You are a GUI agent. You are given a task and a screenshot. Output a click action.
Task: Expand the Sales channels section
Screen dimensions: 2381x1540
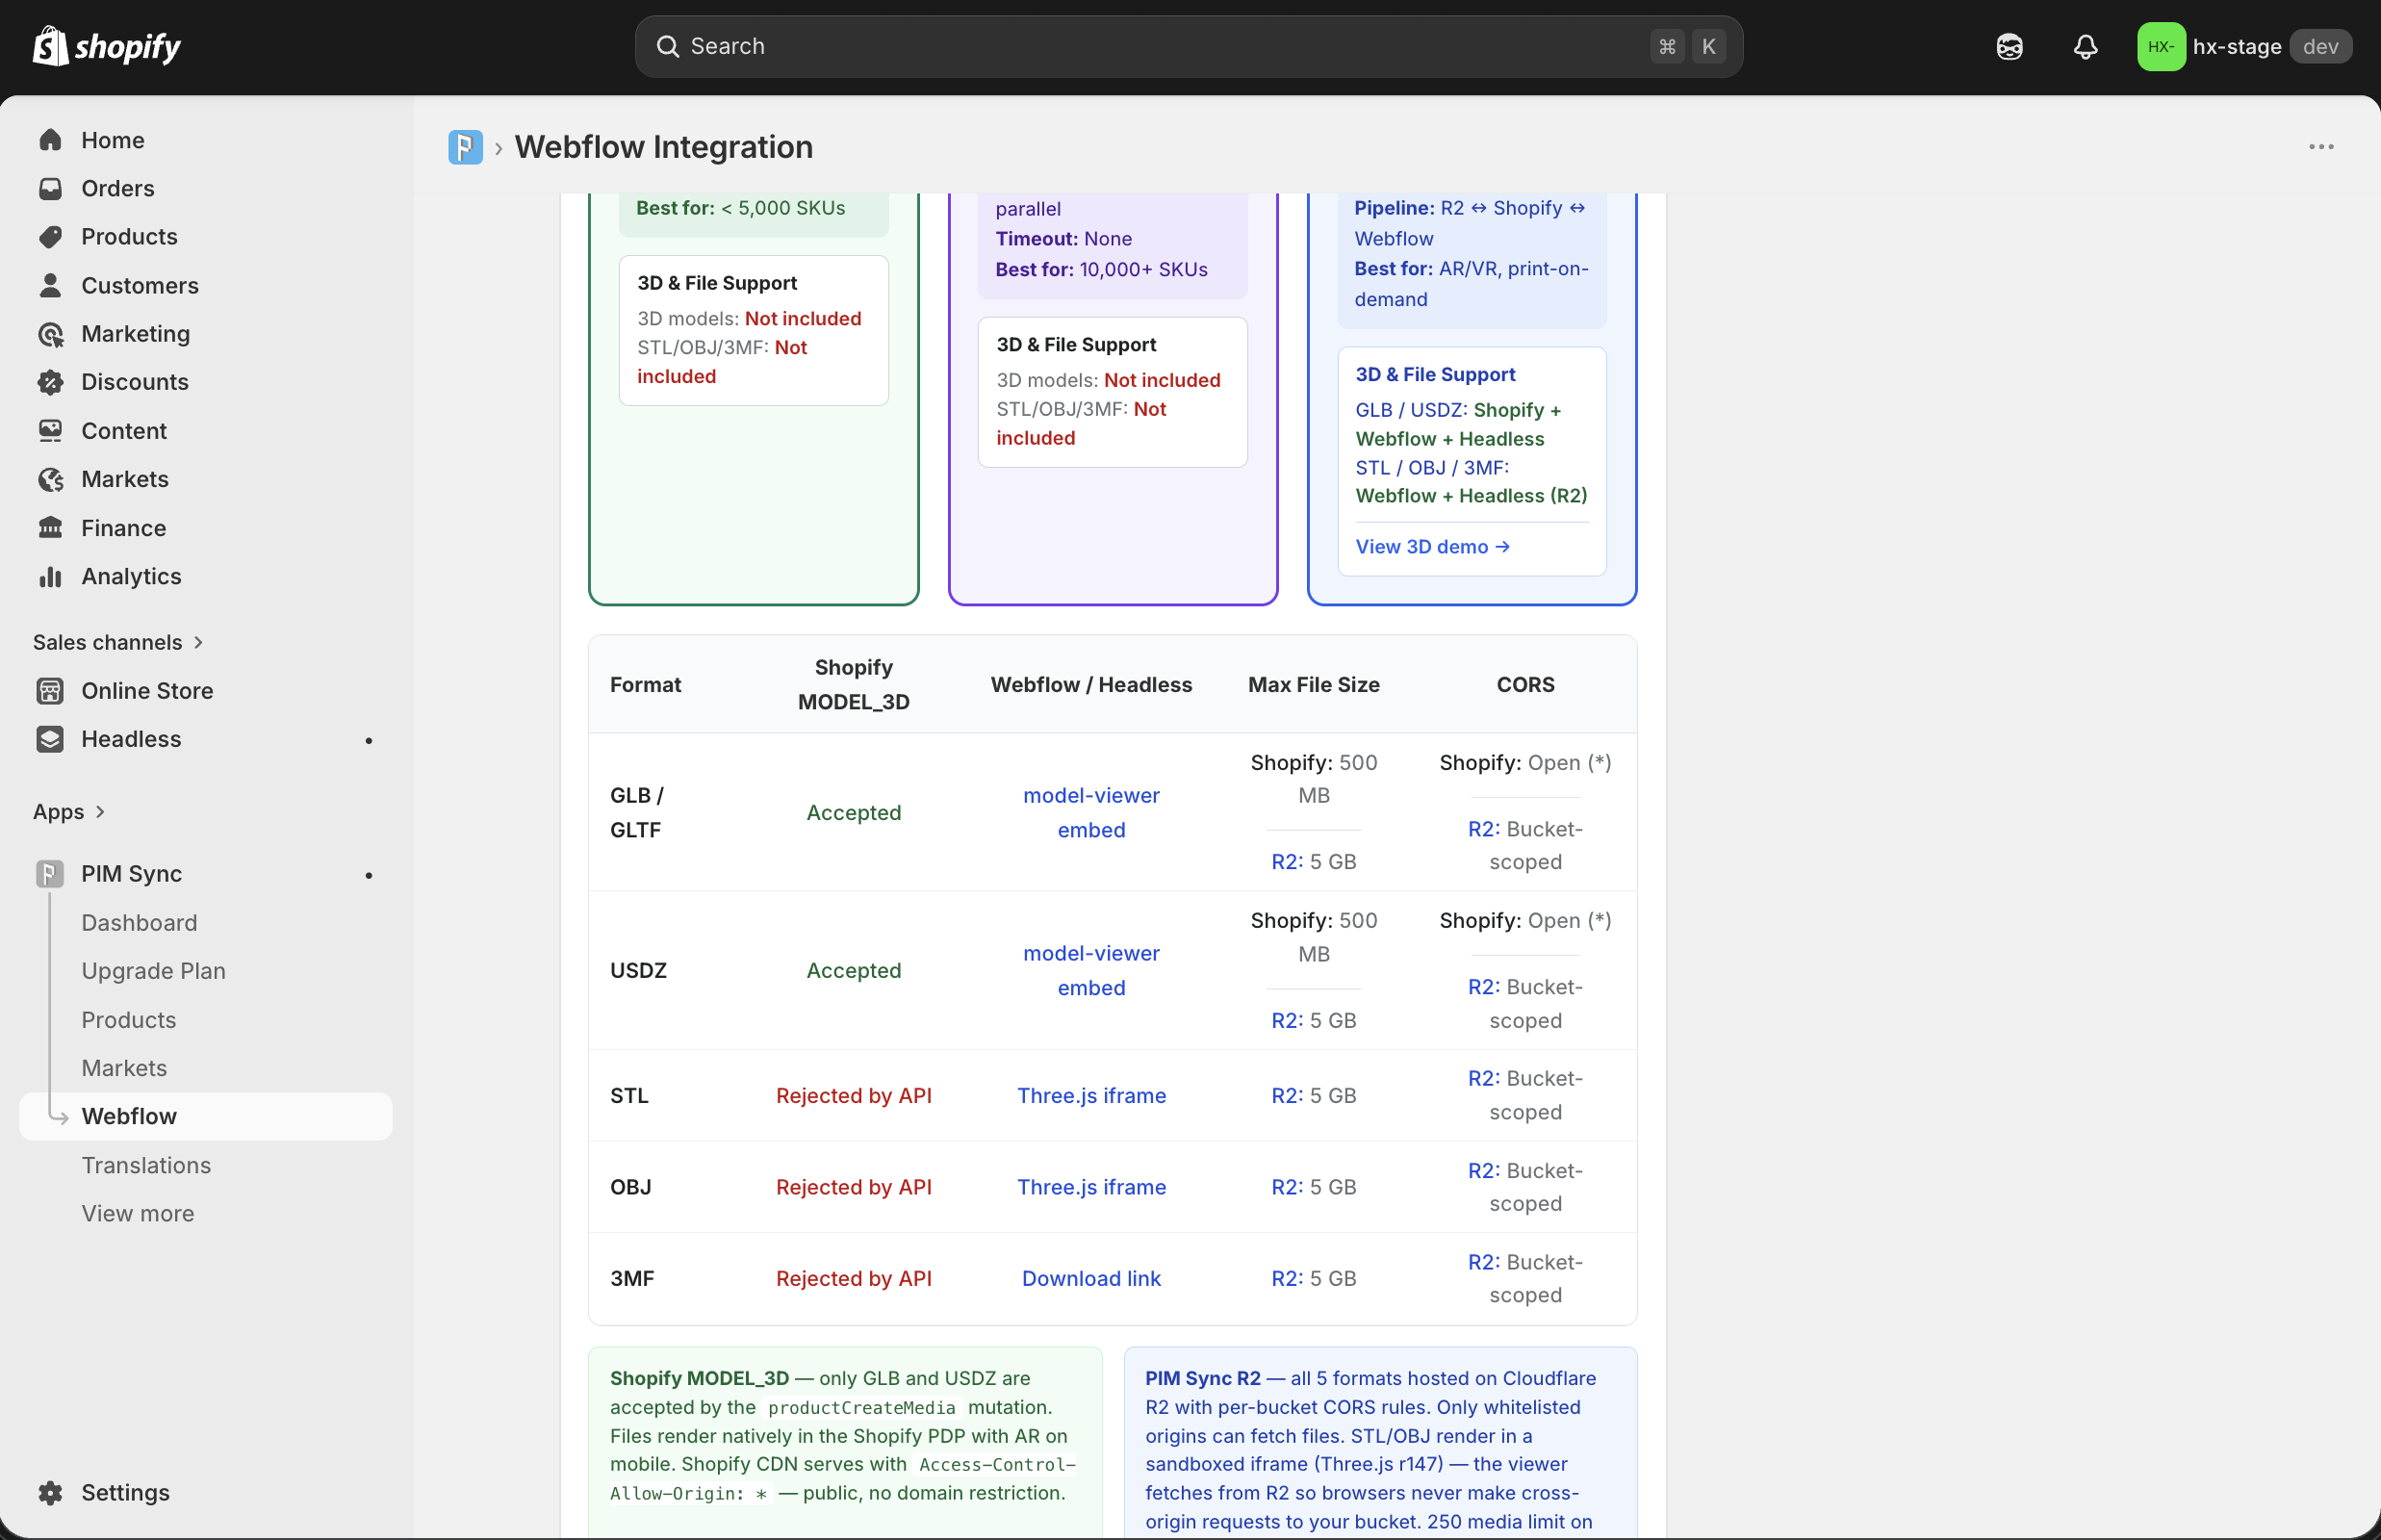pos(118,642)
